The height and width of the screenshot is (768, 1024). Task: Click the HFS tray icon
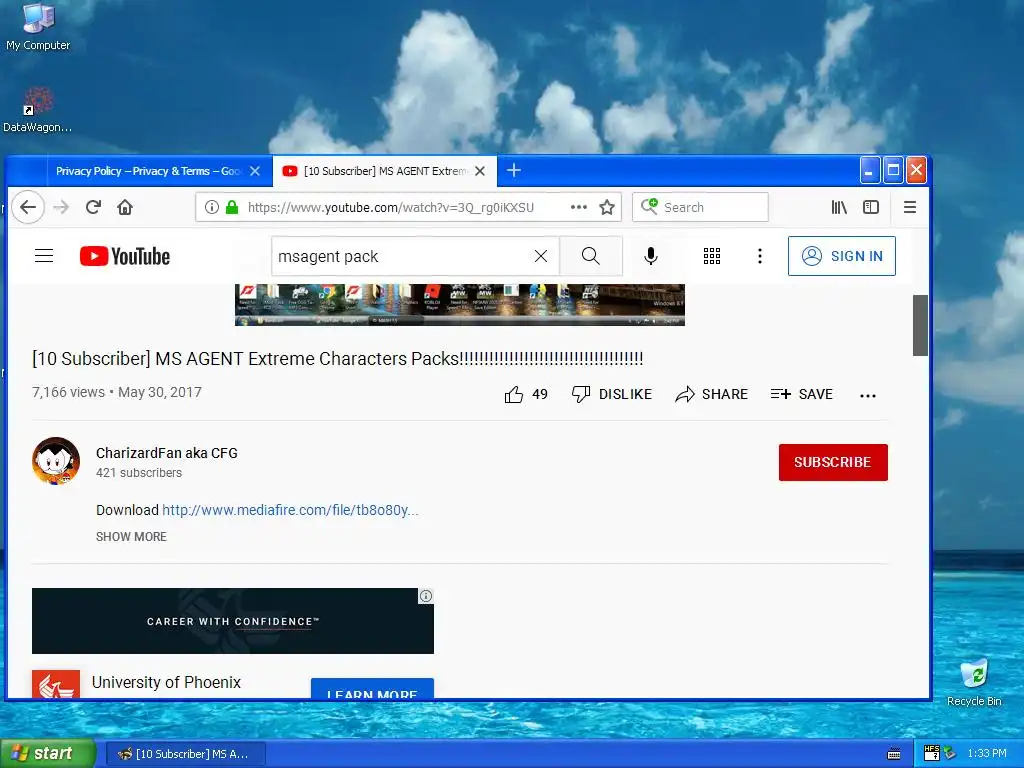point(932,753)
